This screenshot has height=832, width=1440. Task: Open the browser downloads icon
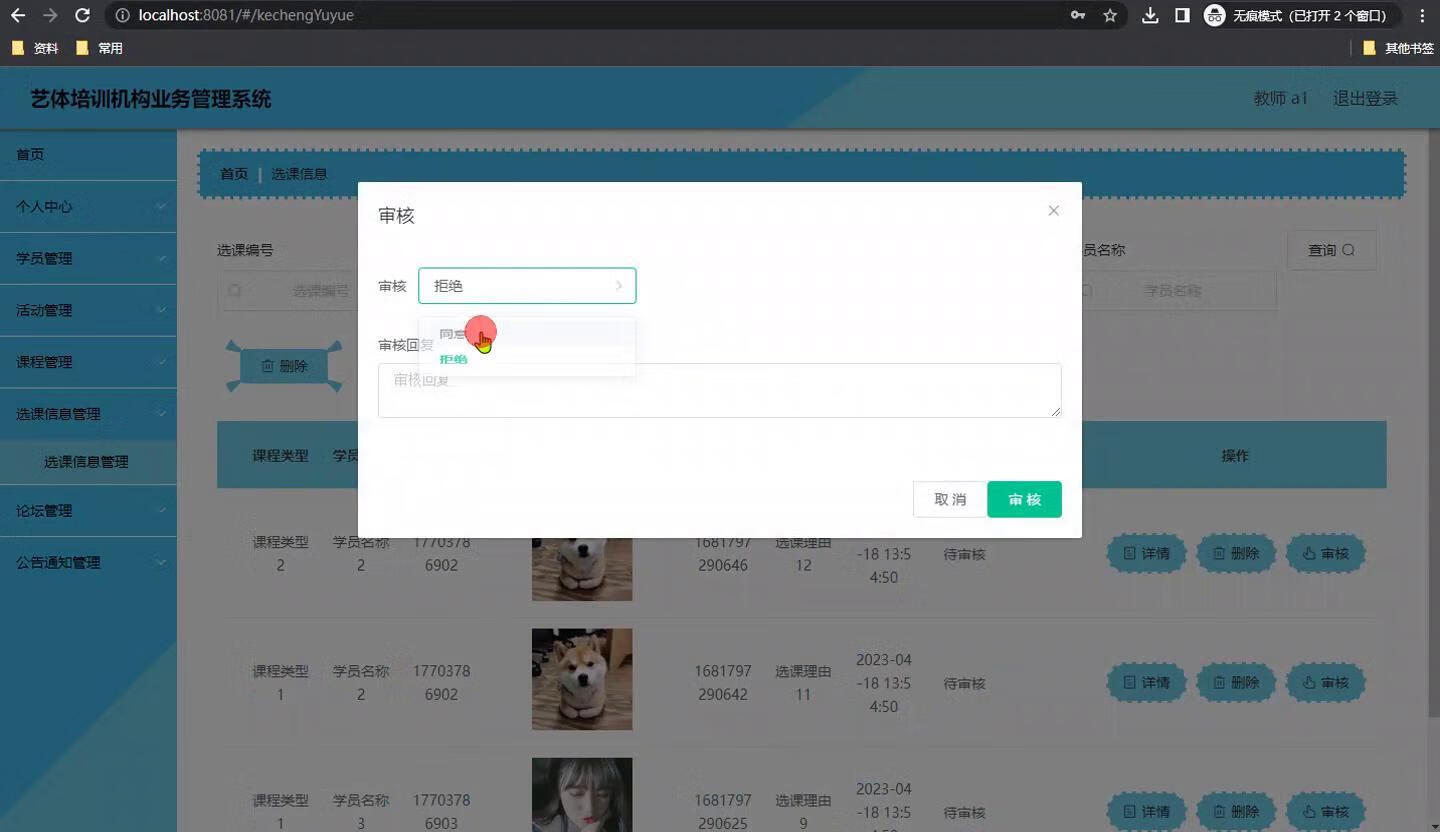pyautogui.click(x=1150, y=15)
